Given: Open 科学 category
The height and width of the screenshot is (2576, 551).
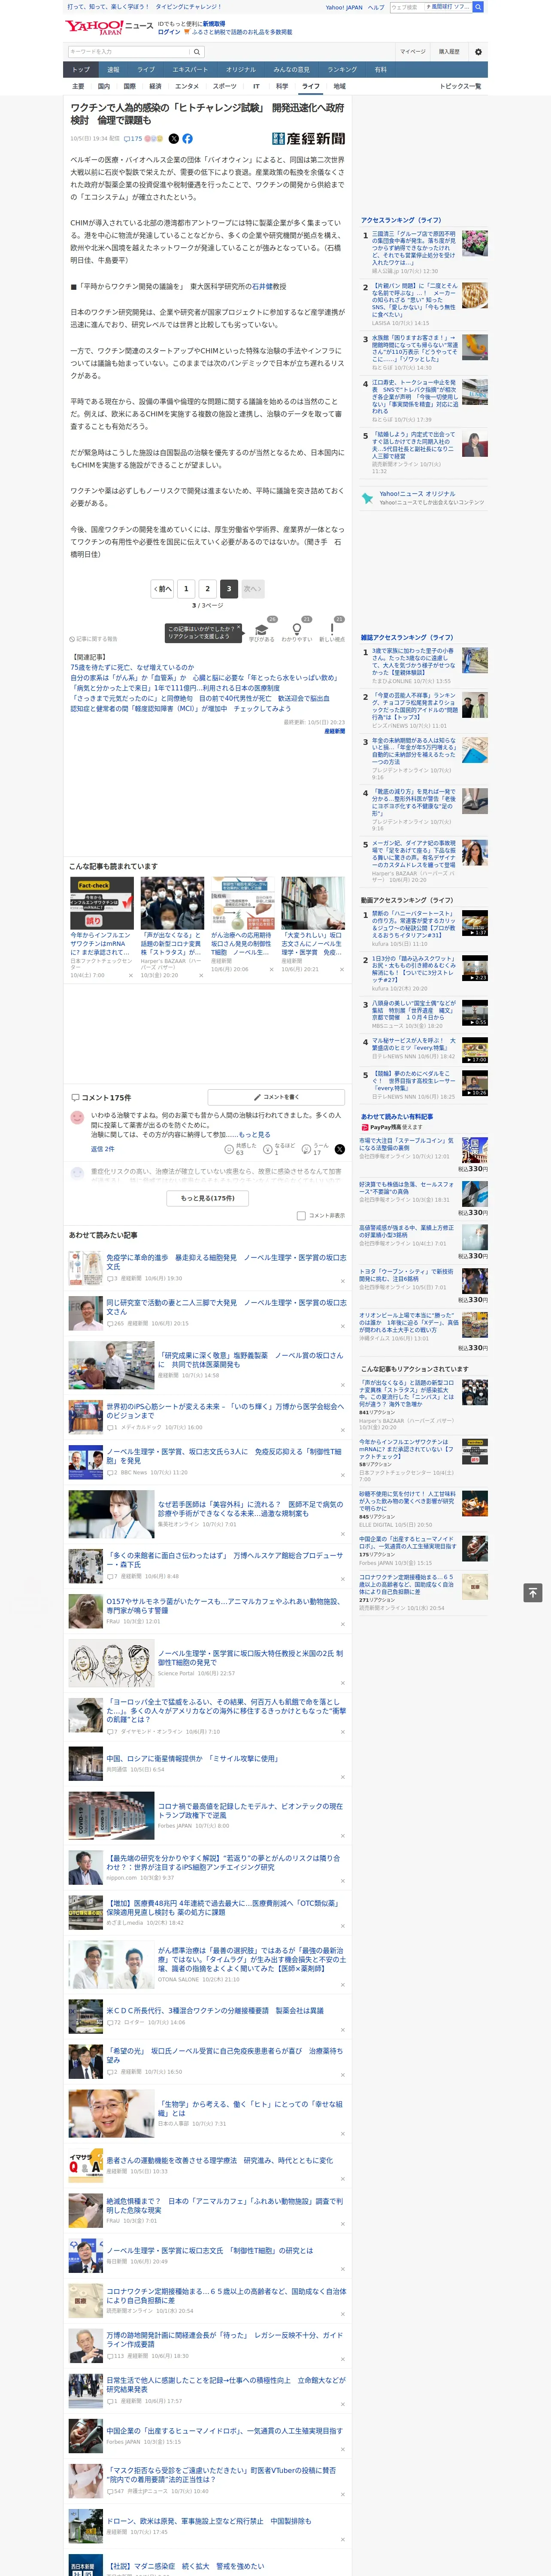Looking at the screenshot, I should (282, 86).
